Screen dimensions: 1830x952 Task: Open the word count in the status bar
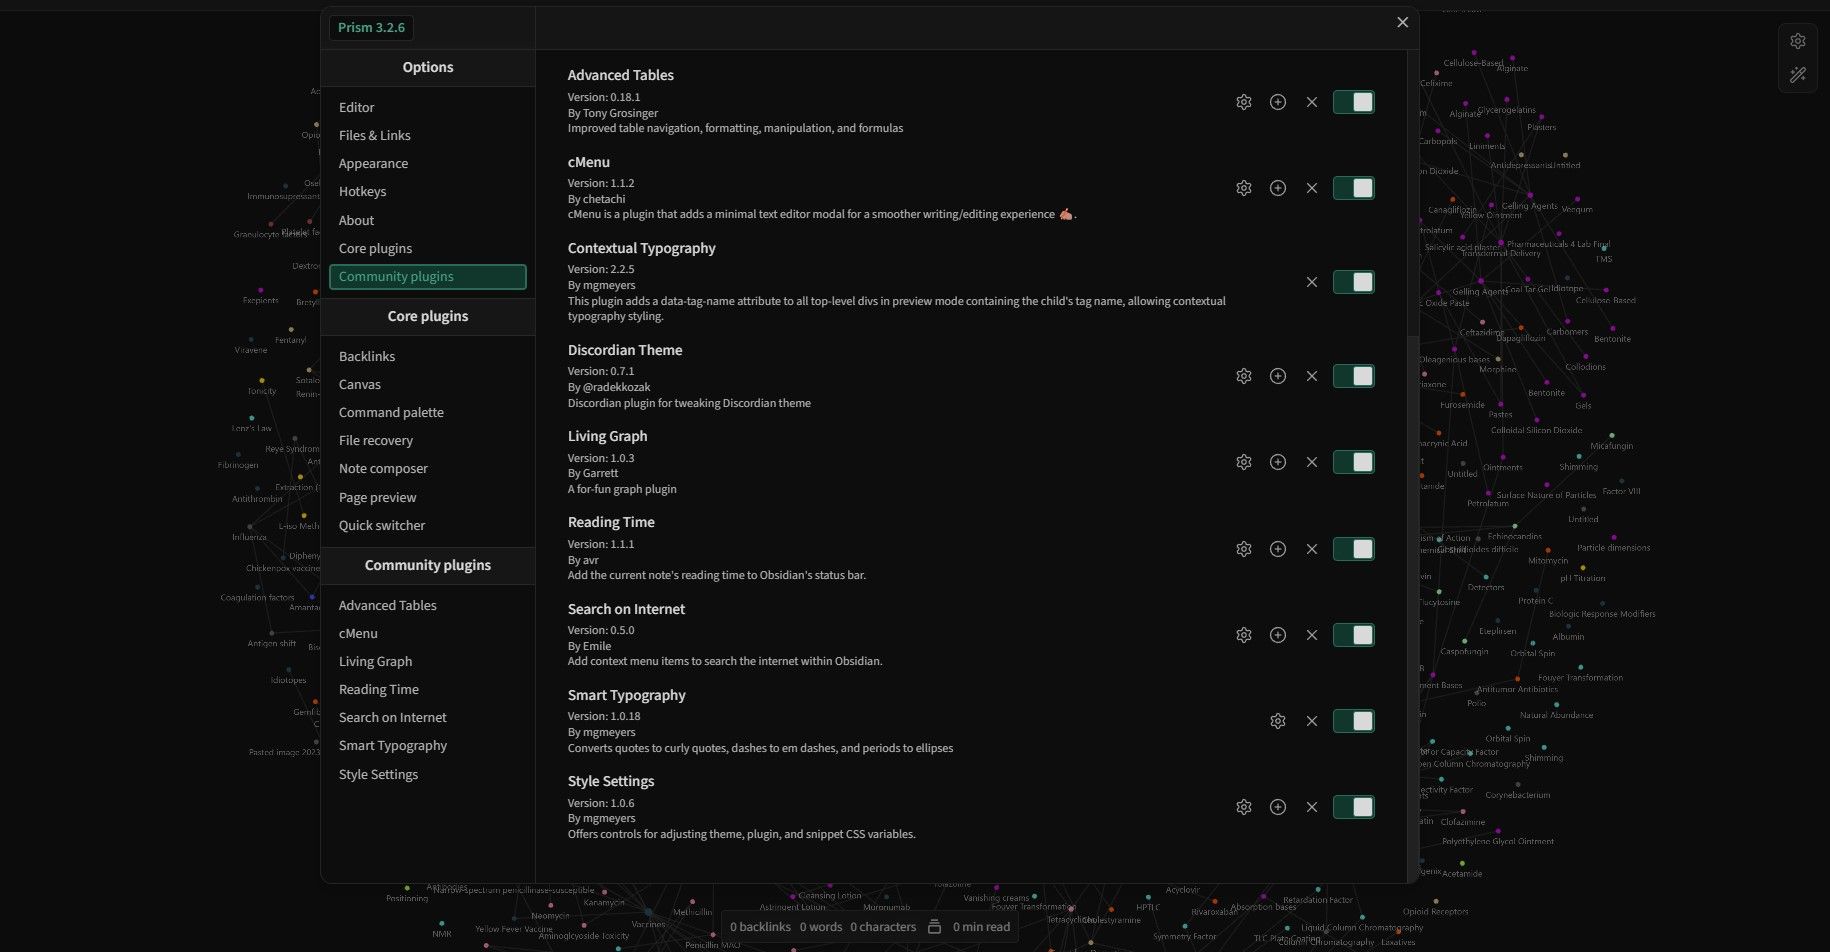(x=820, y=926)
